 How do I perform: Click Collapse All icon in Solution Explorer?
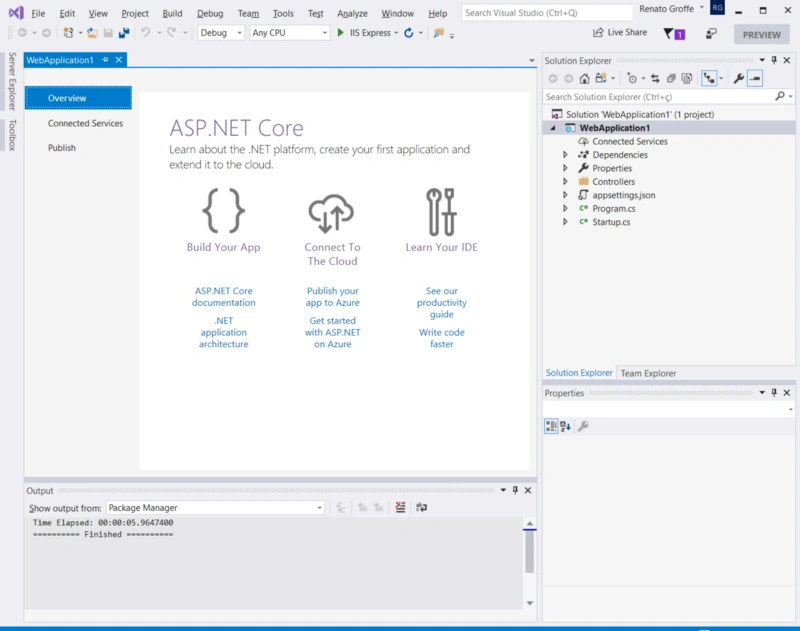click(x=671, y=79)
